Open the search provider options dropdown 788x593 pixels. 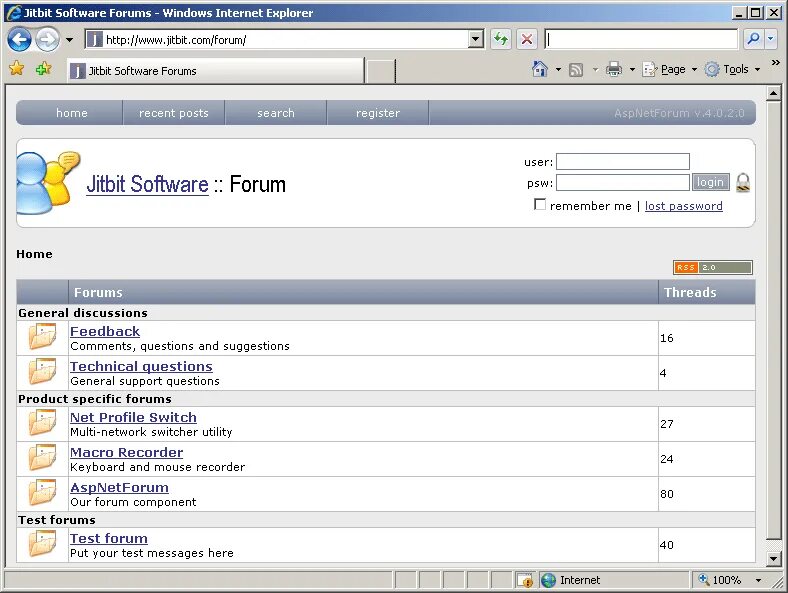pos(770,39)
